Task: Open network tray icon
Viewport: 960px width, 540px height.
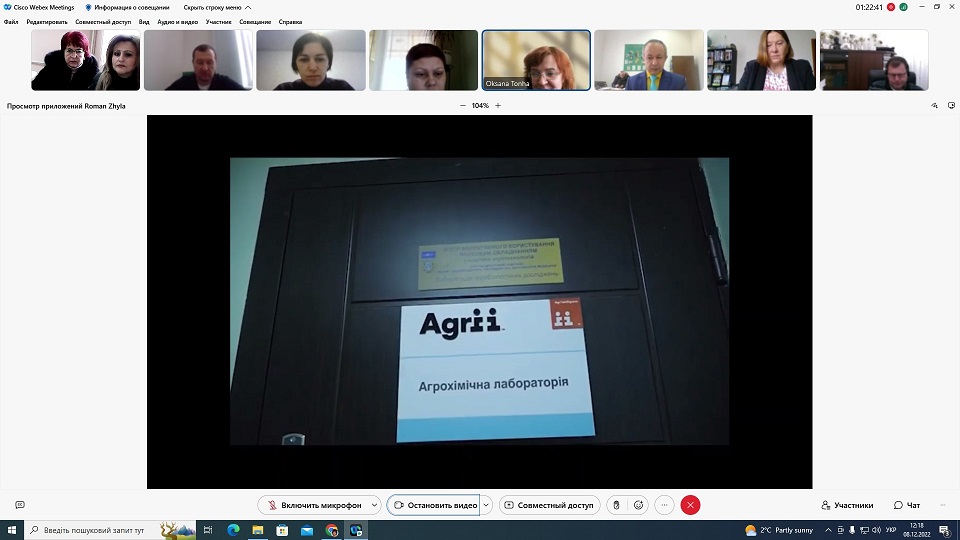Action: coord(864,530)
